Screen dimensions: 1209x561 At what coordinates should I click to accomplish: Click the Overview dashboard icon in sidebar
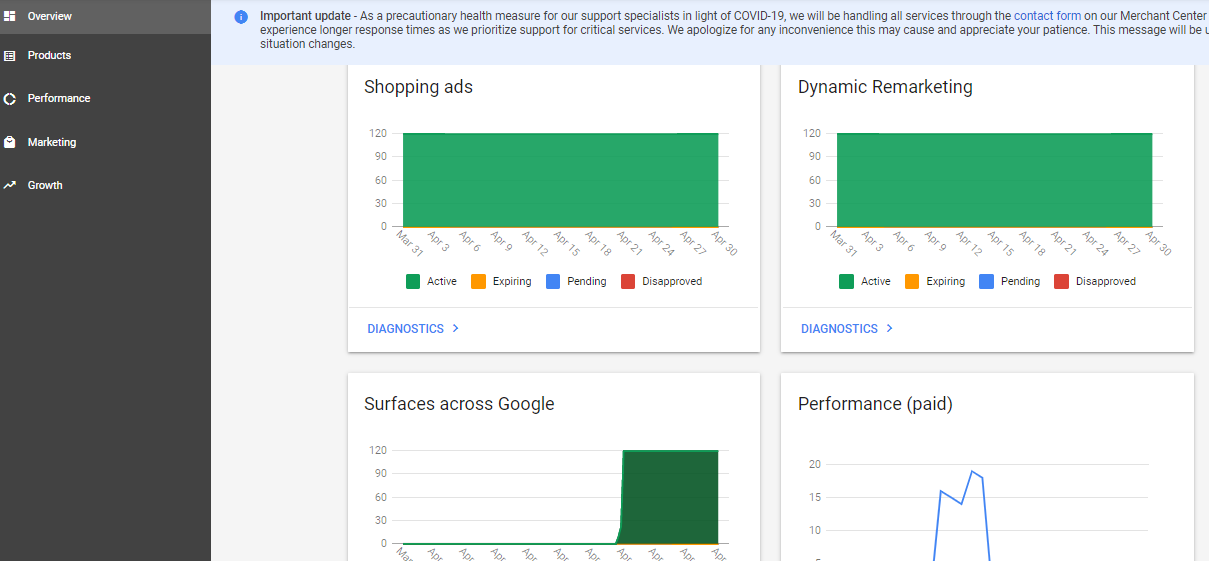10,16
